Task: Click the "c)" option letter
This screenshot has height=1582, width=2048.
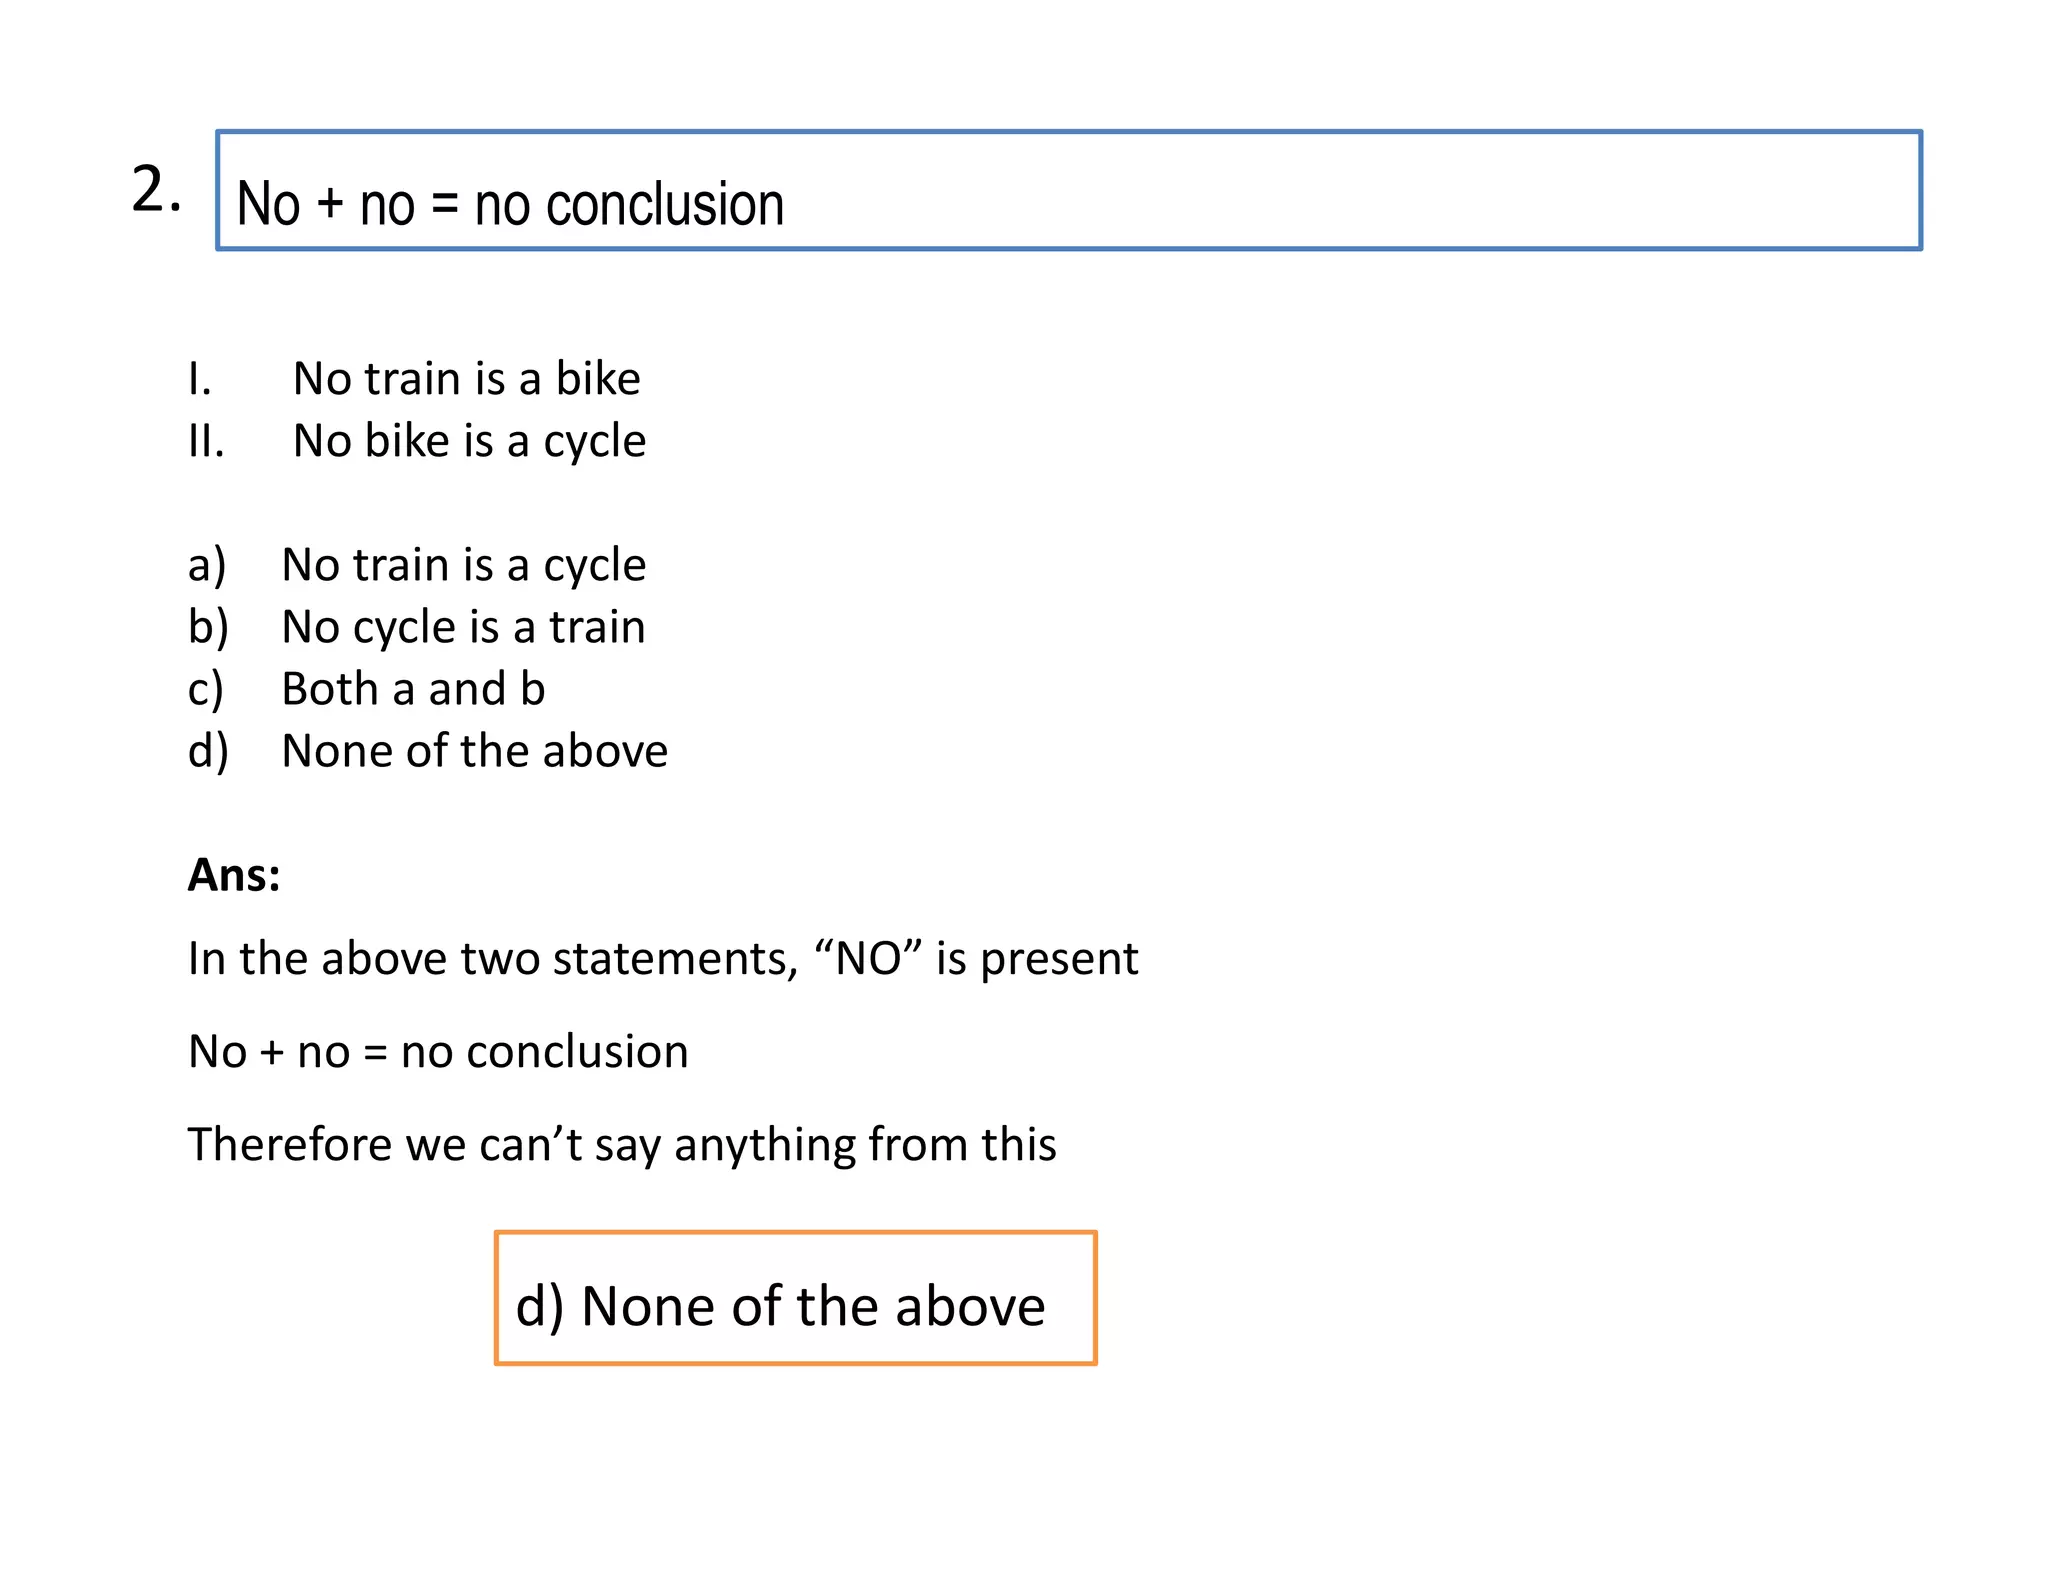Action: [206, 689]
